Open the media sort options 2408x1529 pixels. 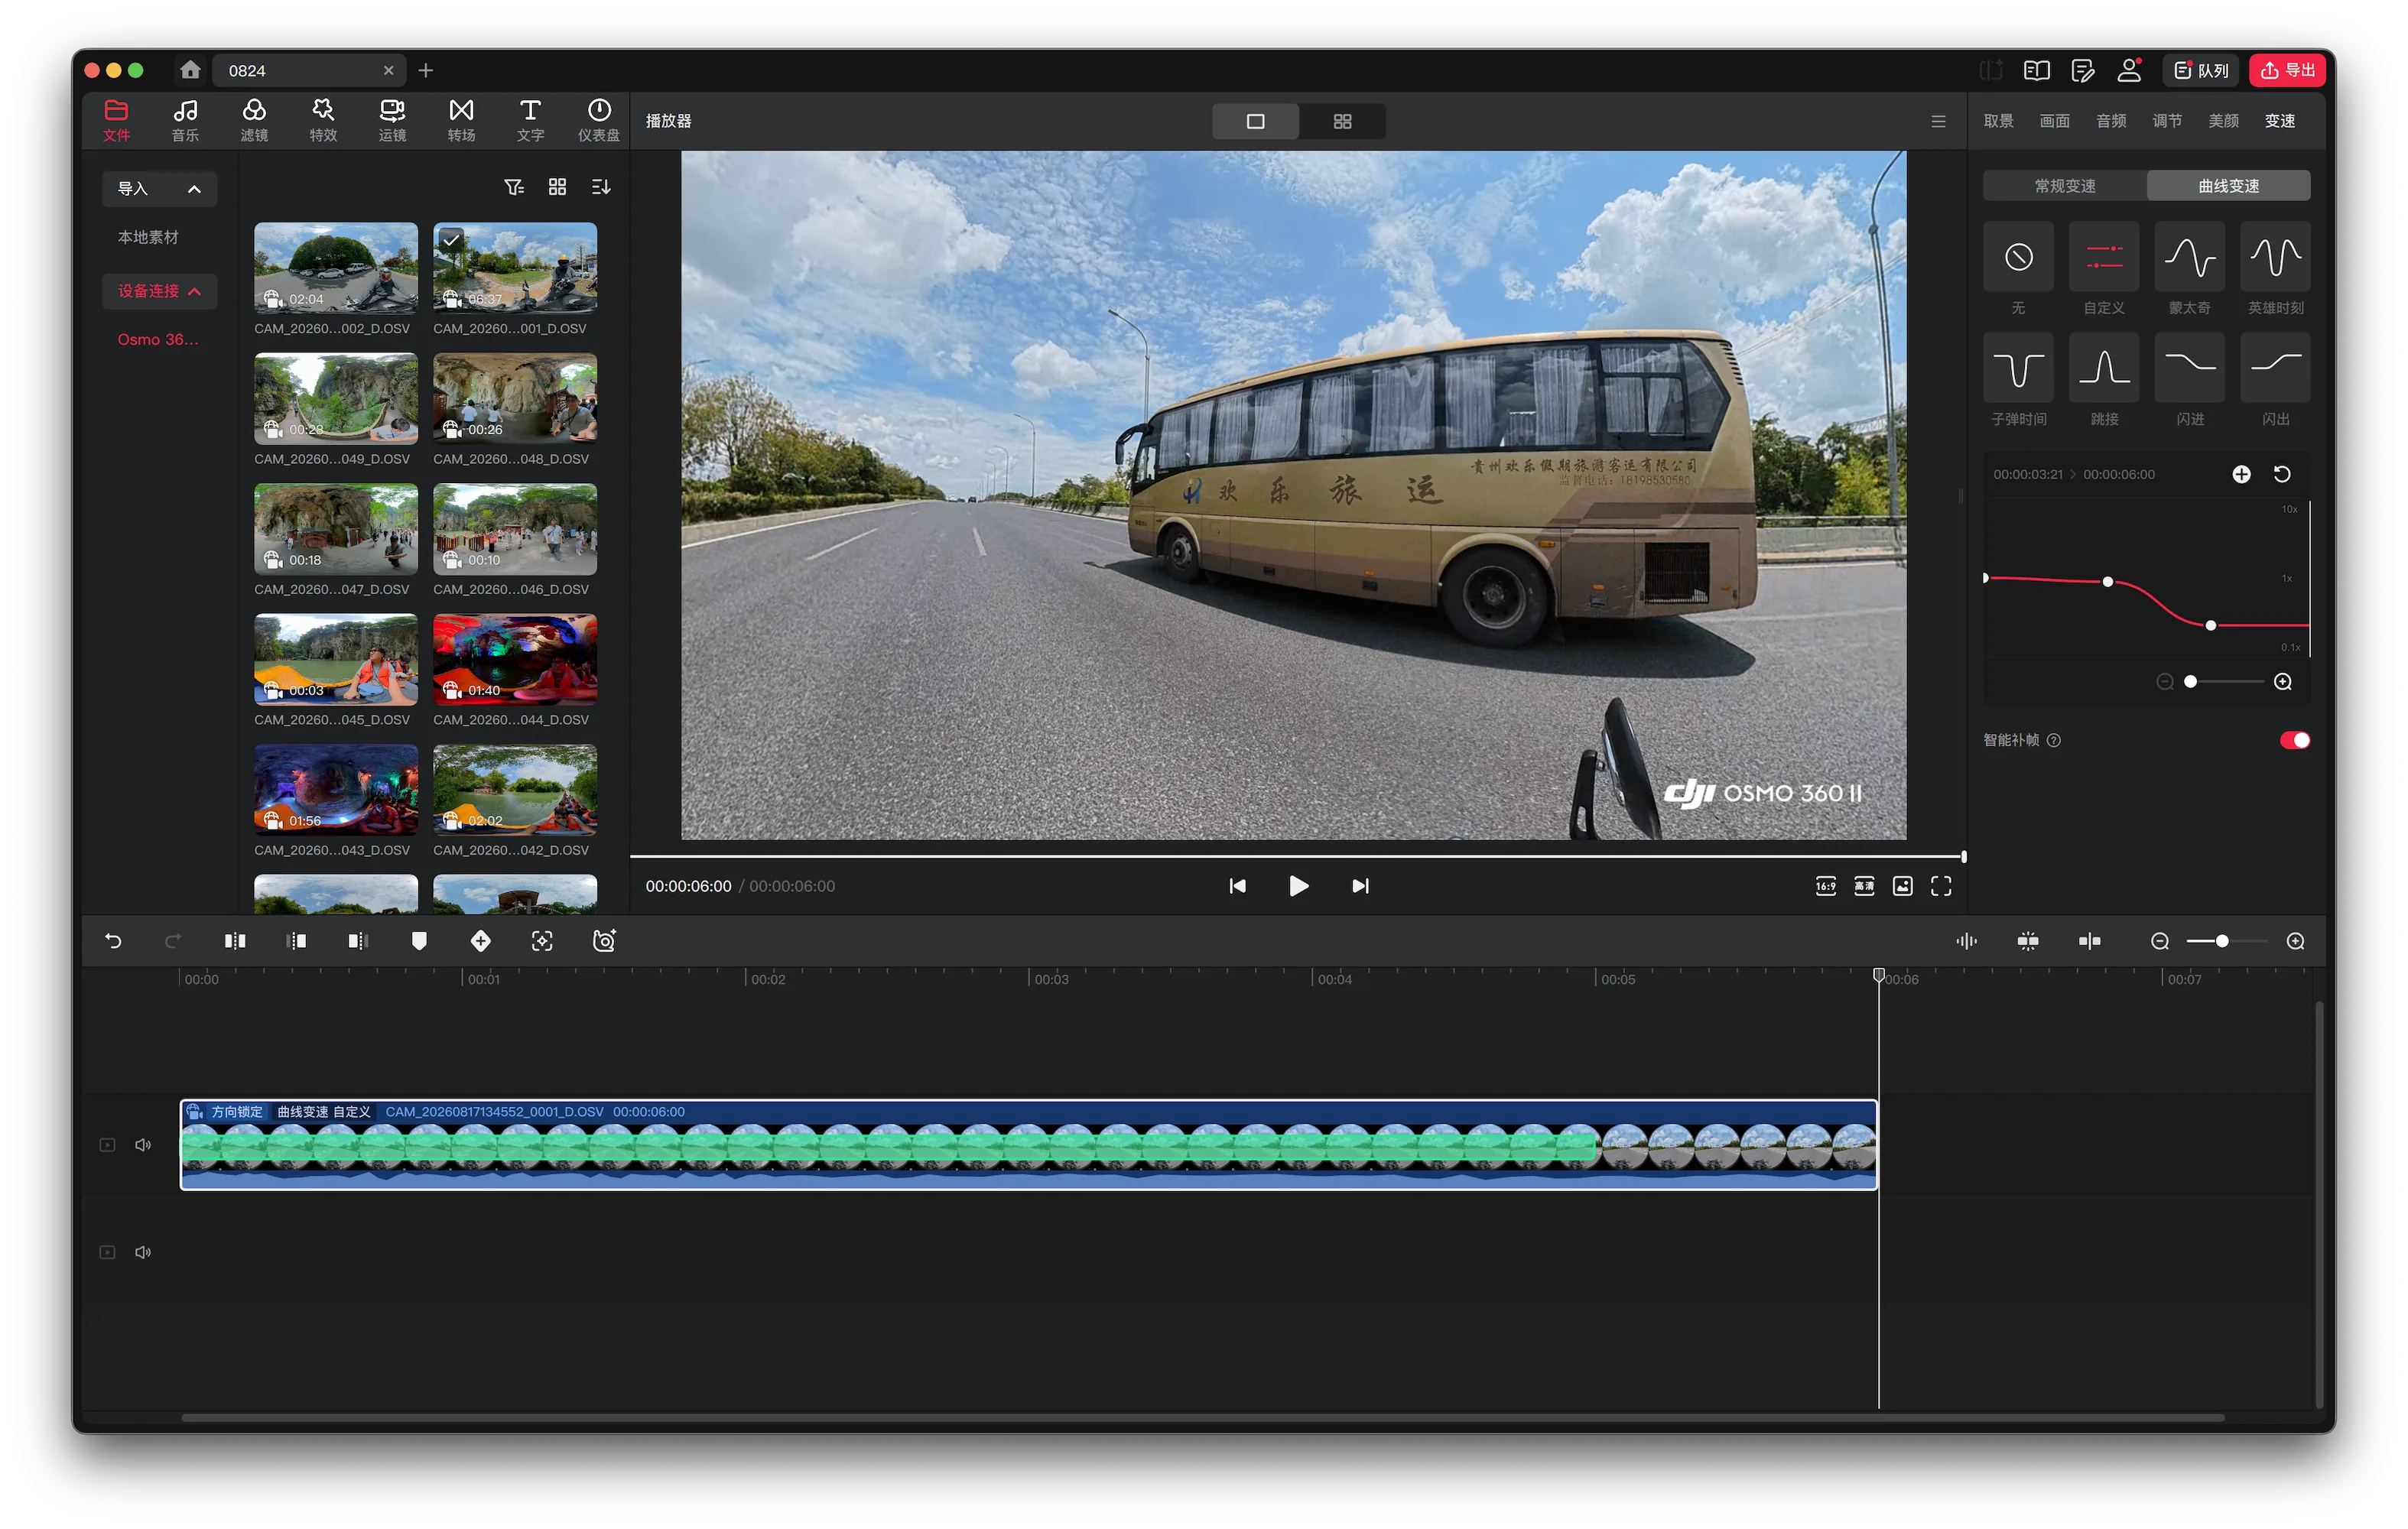(601, 187)
